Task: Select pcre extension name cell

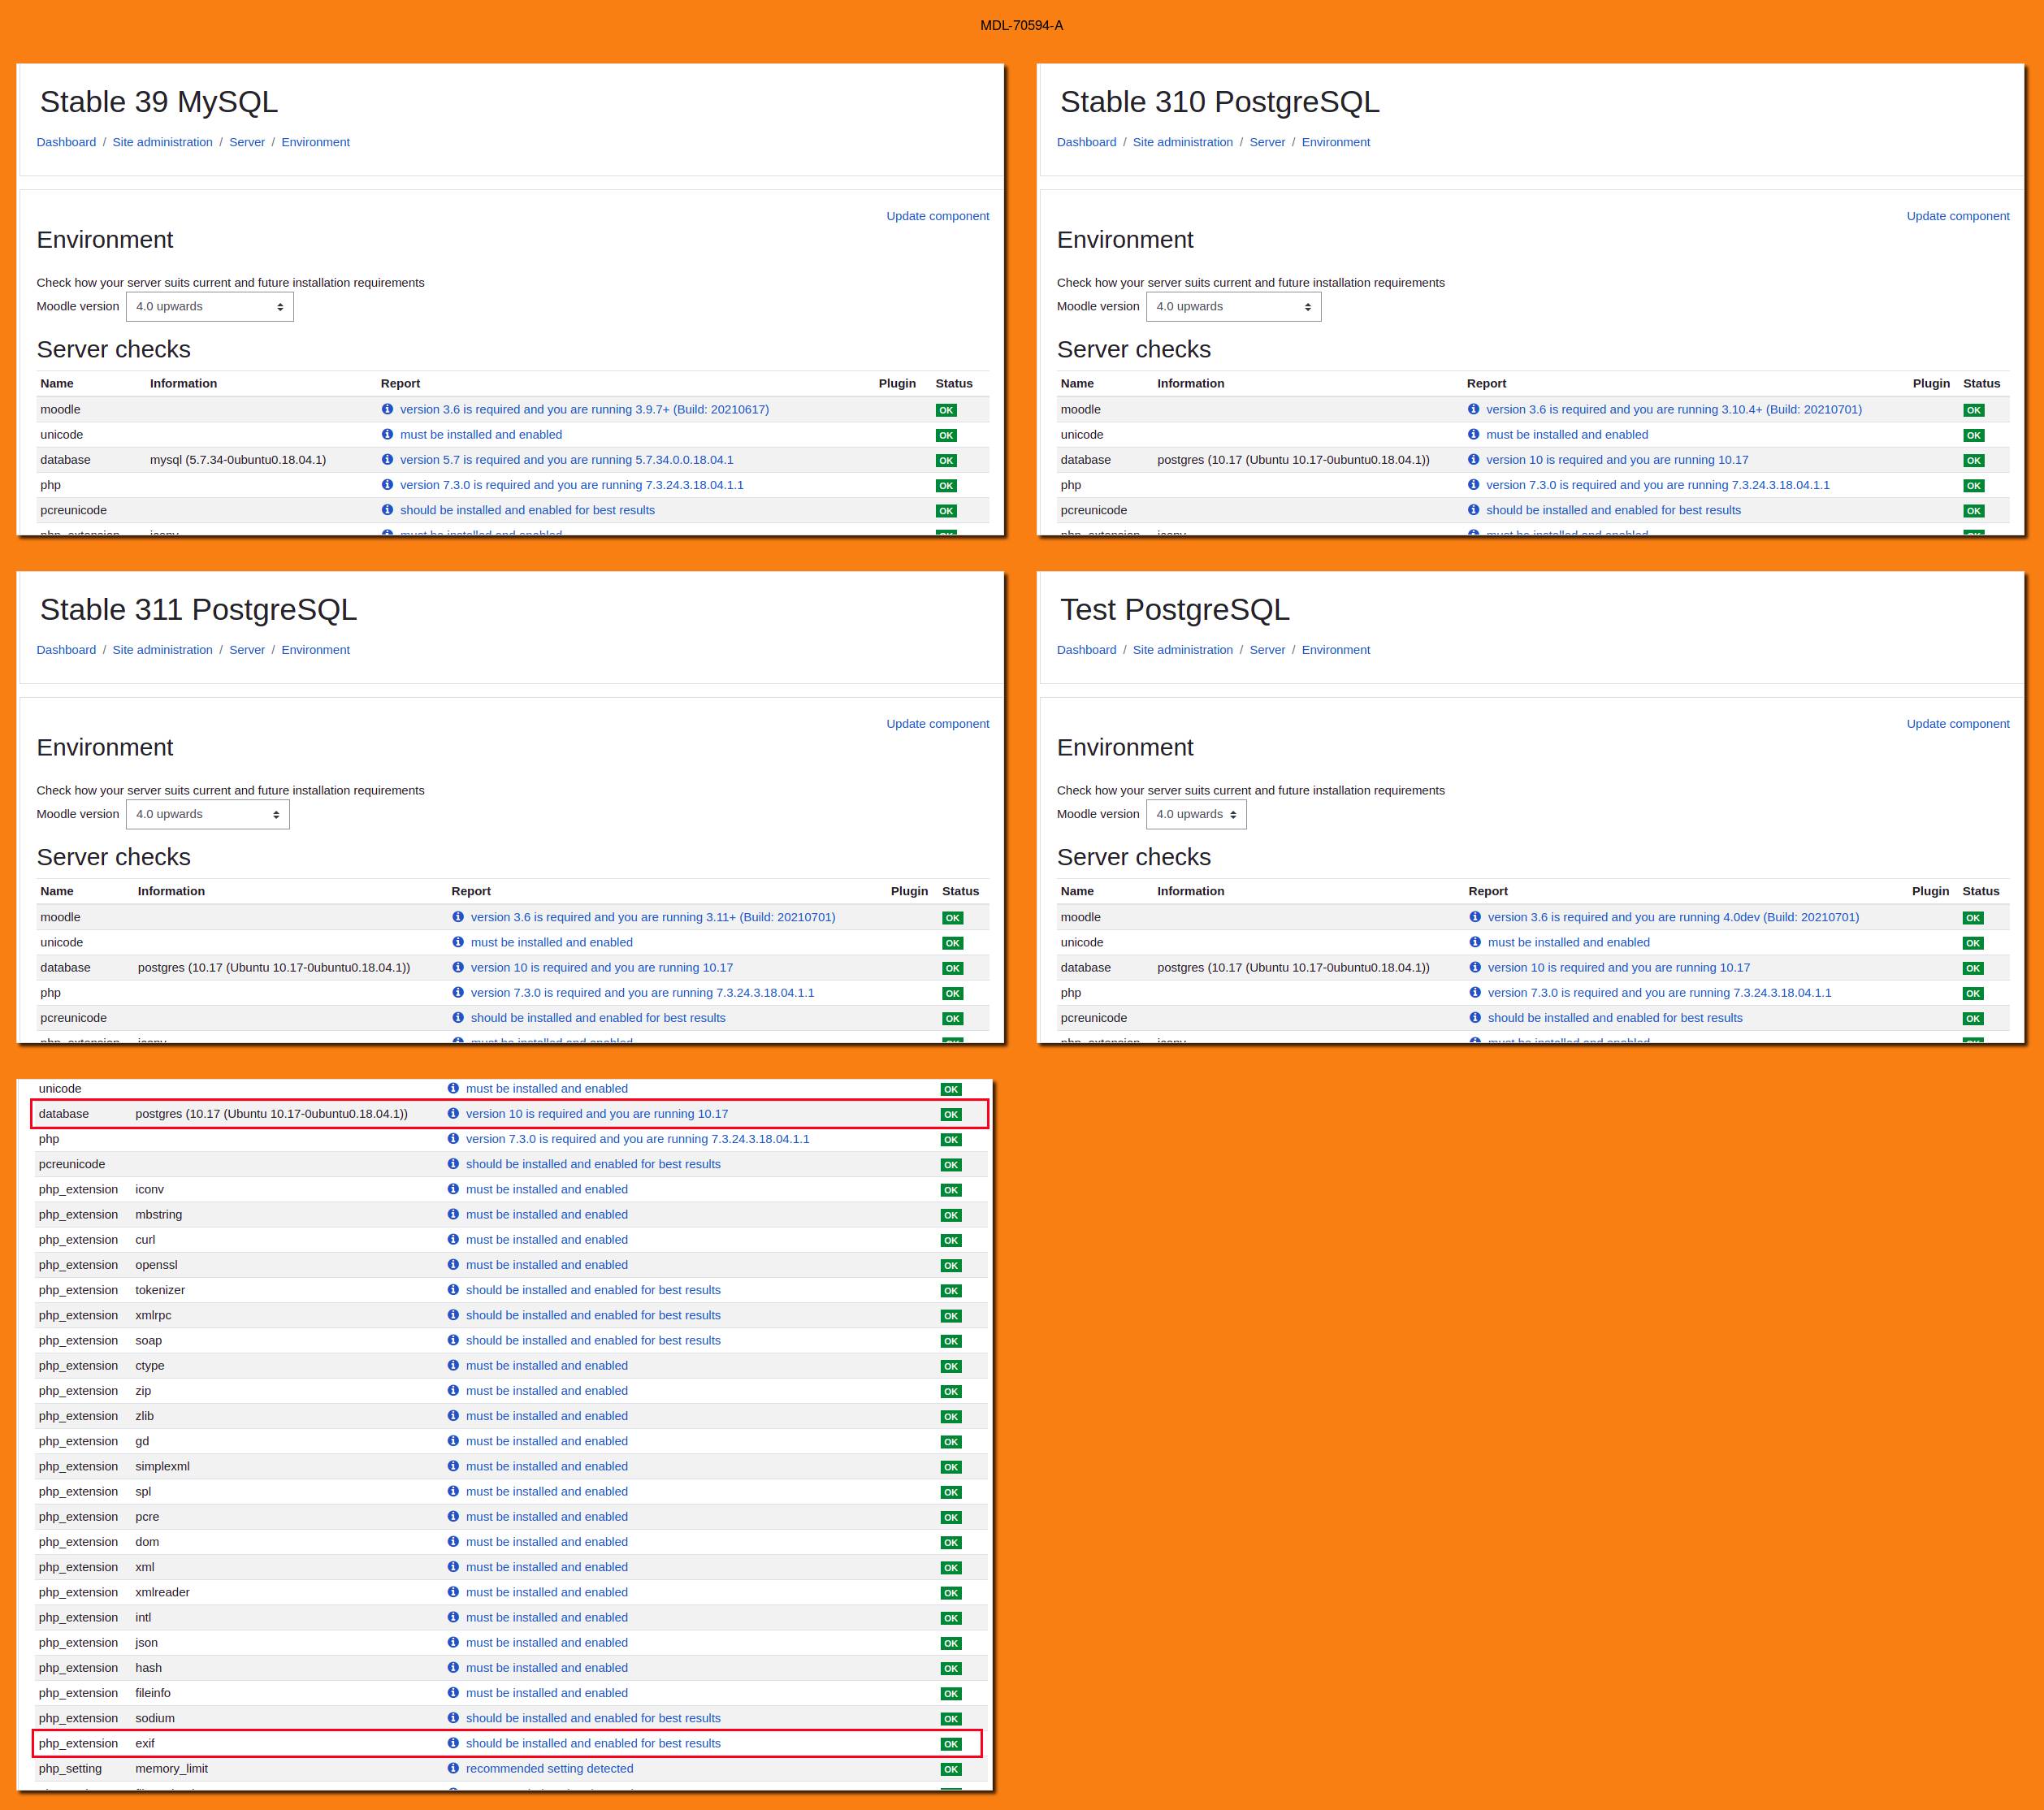Action: tap(147, 1517)
